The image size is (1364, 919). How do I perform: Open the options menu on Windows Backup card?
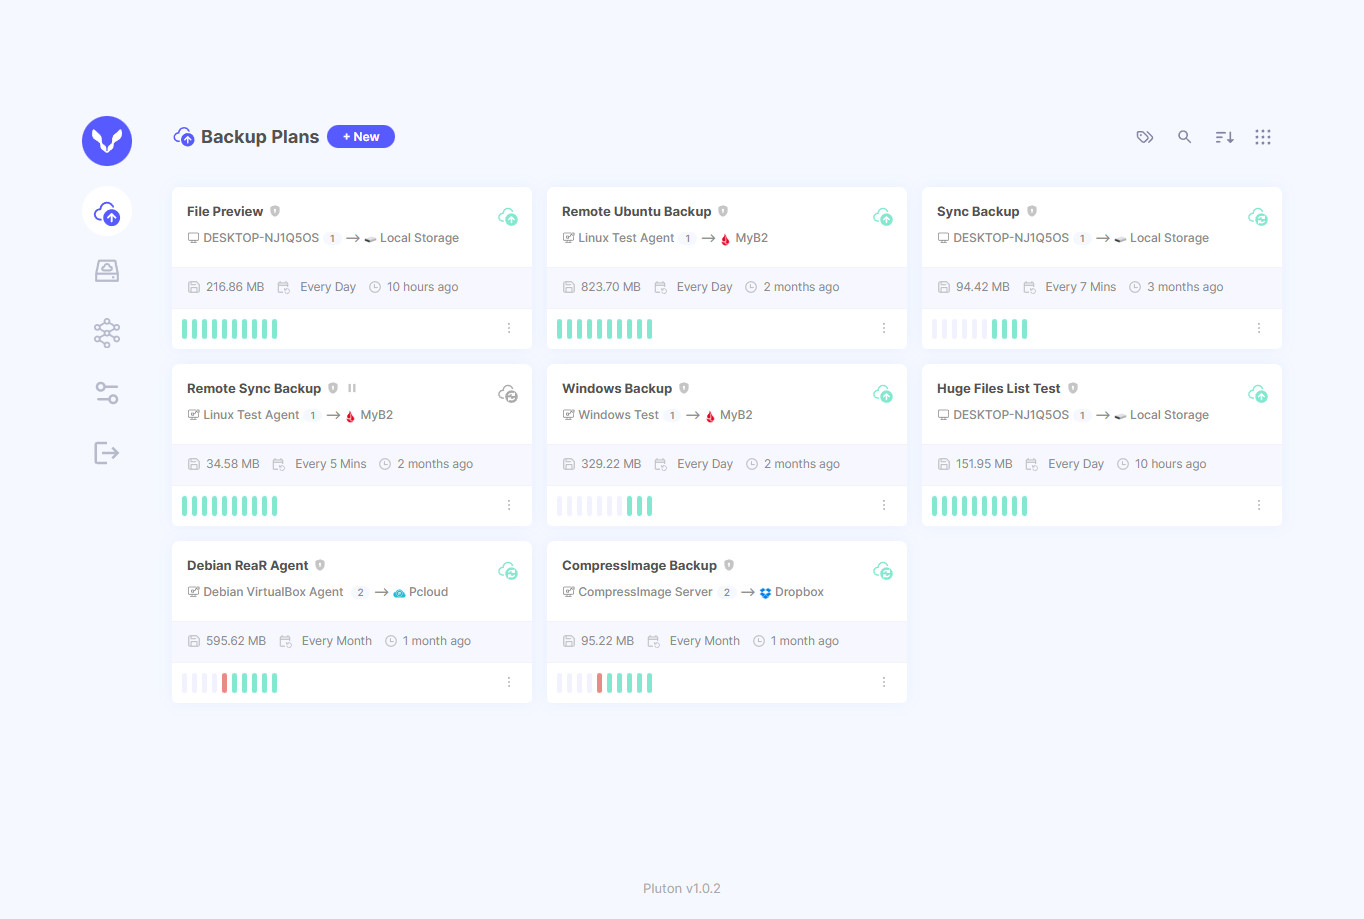pos(883,504)
